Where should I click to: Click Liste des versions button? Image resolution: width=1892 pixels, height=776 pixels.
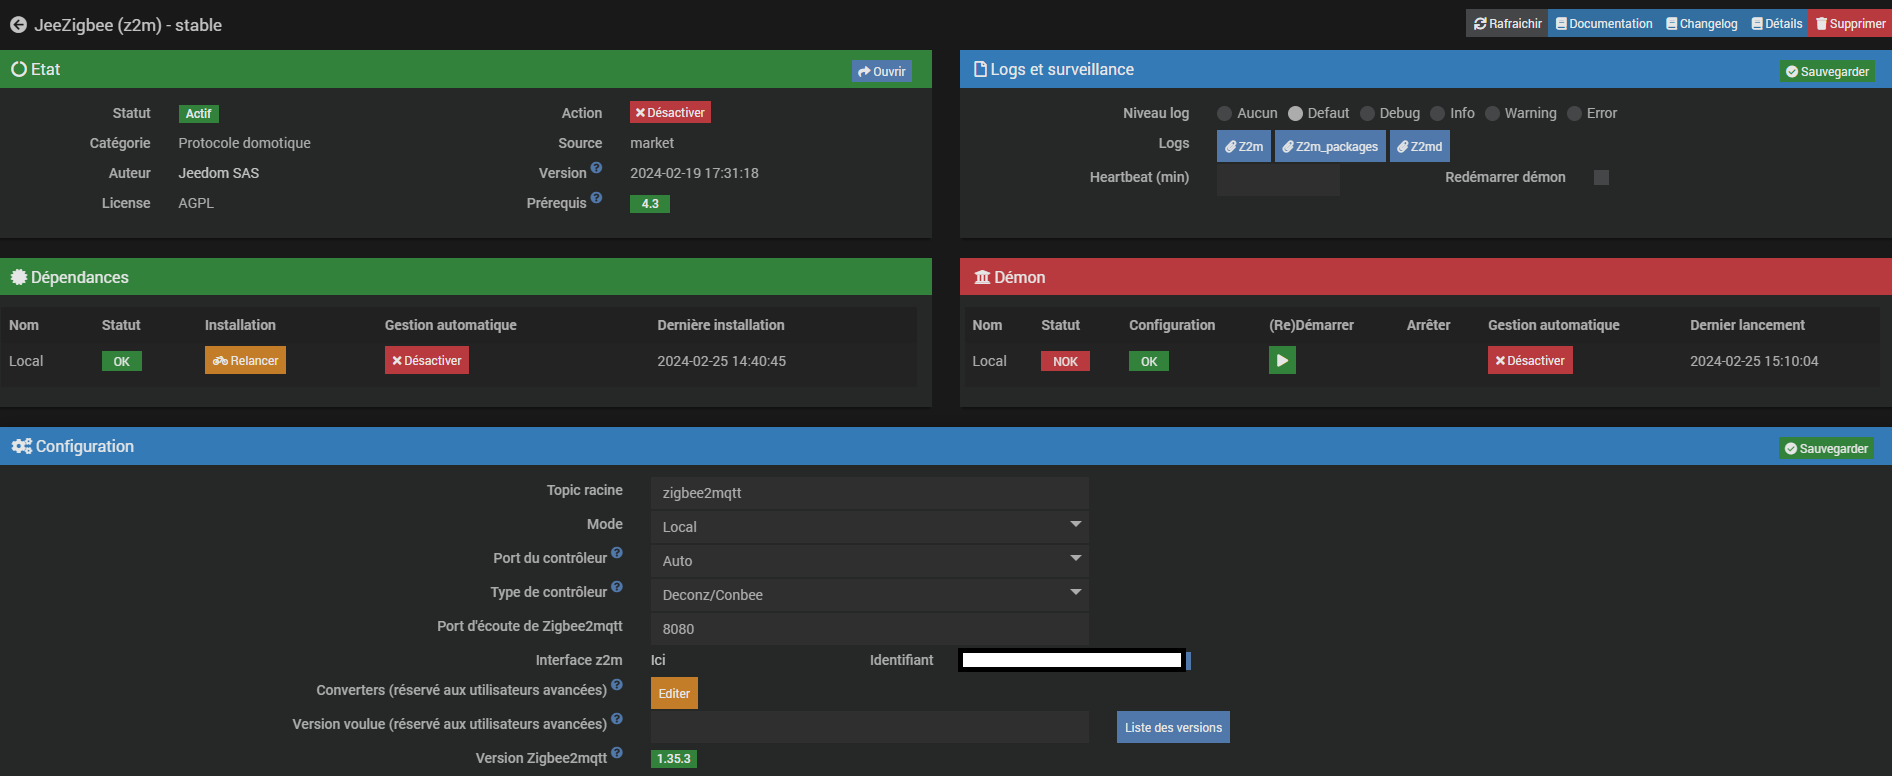point(1172,727)
